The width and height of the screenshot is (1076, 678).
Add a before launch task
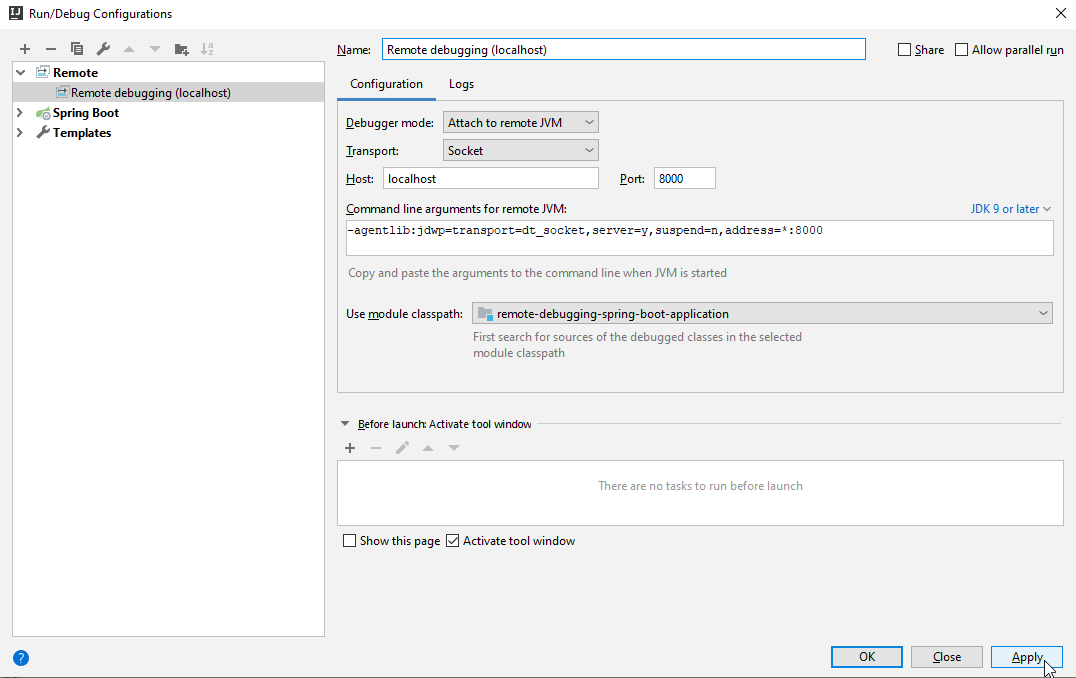pyautogui.click(x=350, y=448)
